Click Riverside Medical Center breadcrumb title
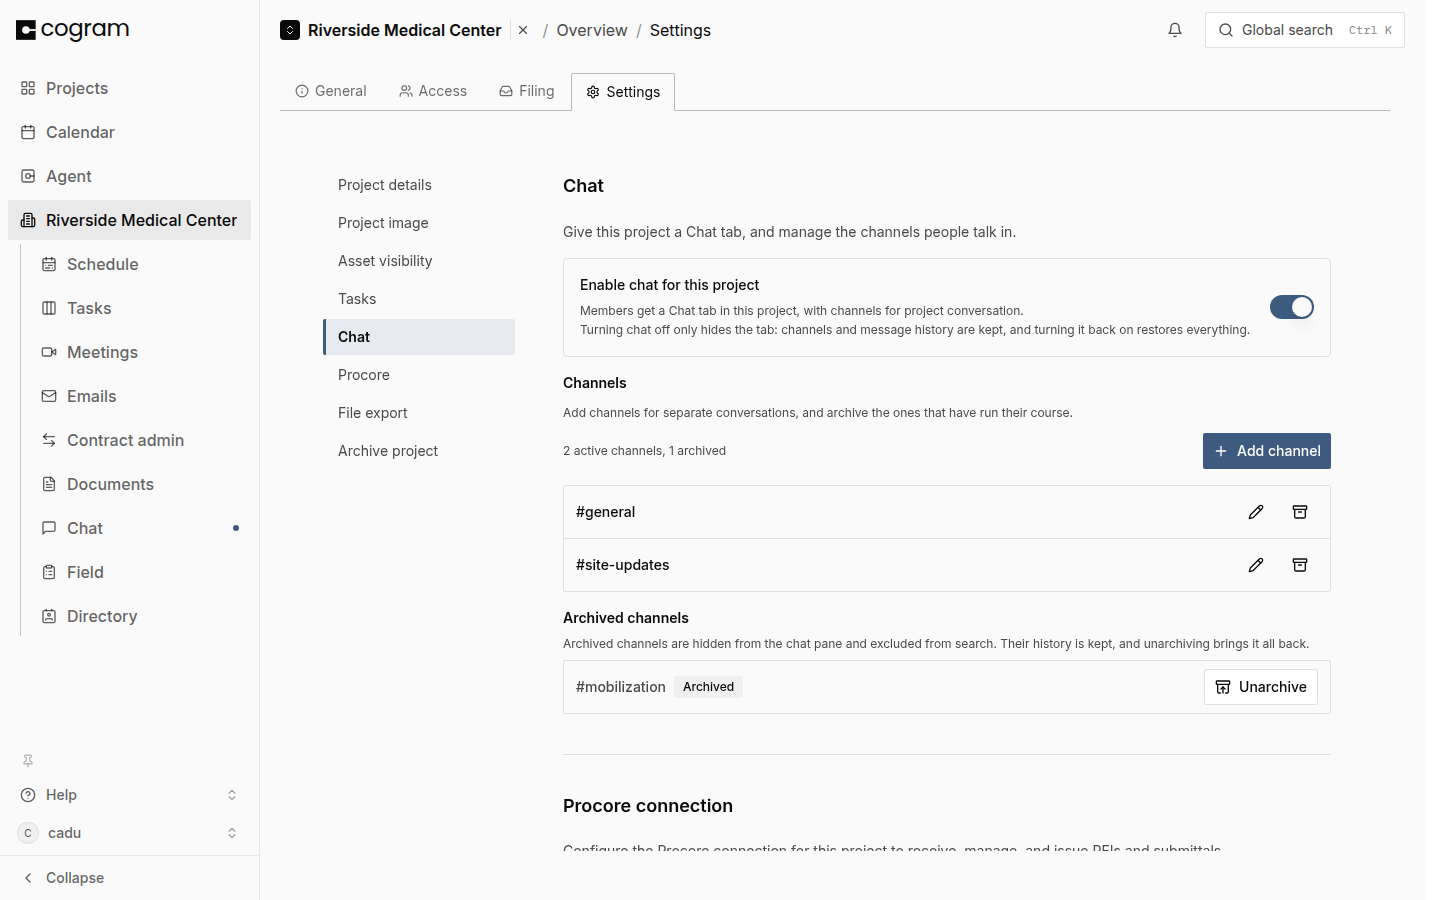Image resolution: width=1440 pixels, height=900 pixels. (x=404, y=30)
